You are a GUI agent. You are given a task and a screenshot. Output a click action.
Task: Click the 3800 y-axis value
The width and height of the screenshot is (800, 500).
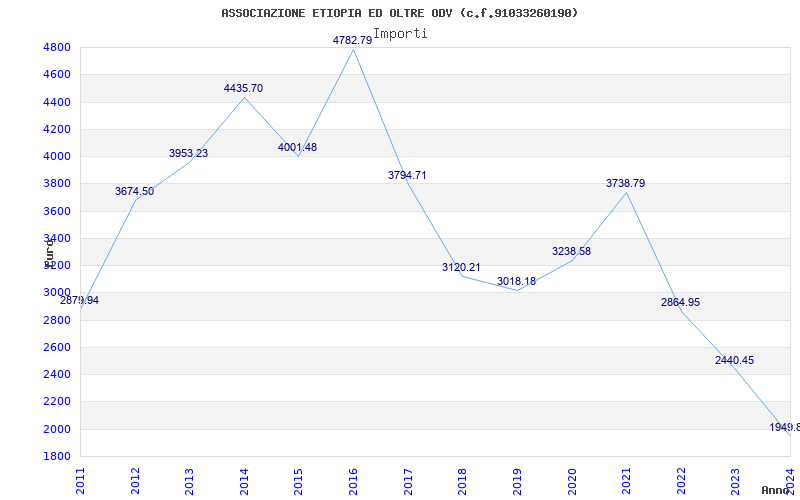[57, 184]
